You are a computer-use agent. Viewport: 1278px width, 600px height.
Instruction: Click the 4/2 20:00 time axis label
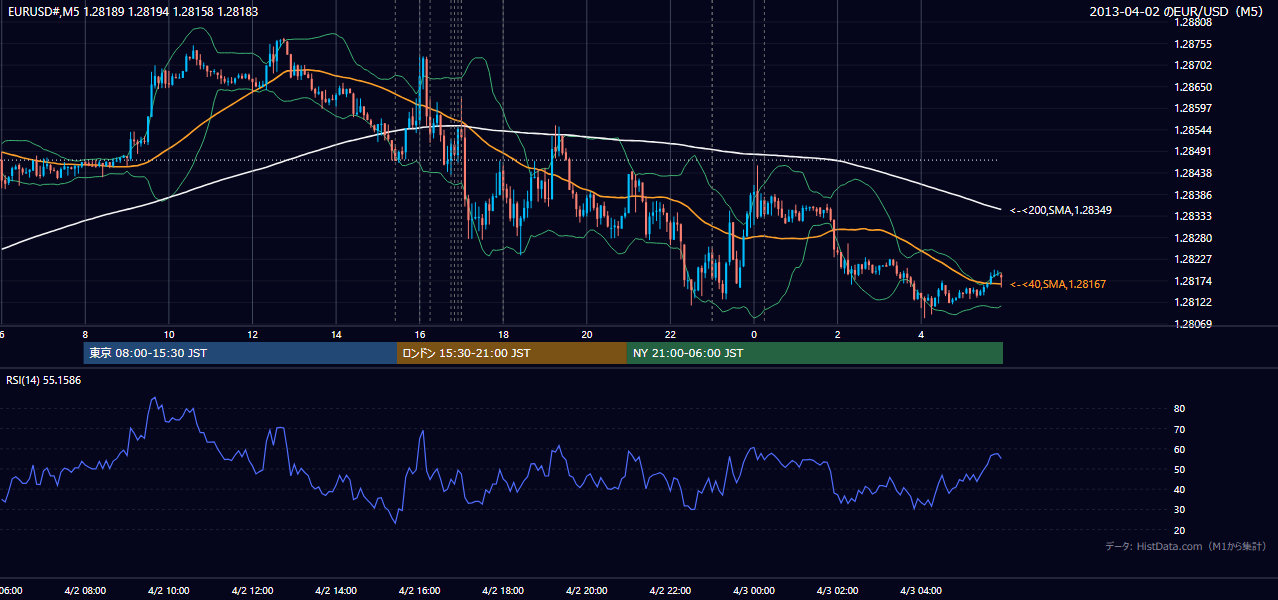[x=586, y=591]
